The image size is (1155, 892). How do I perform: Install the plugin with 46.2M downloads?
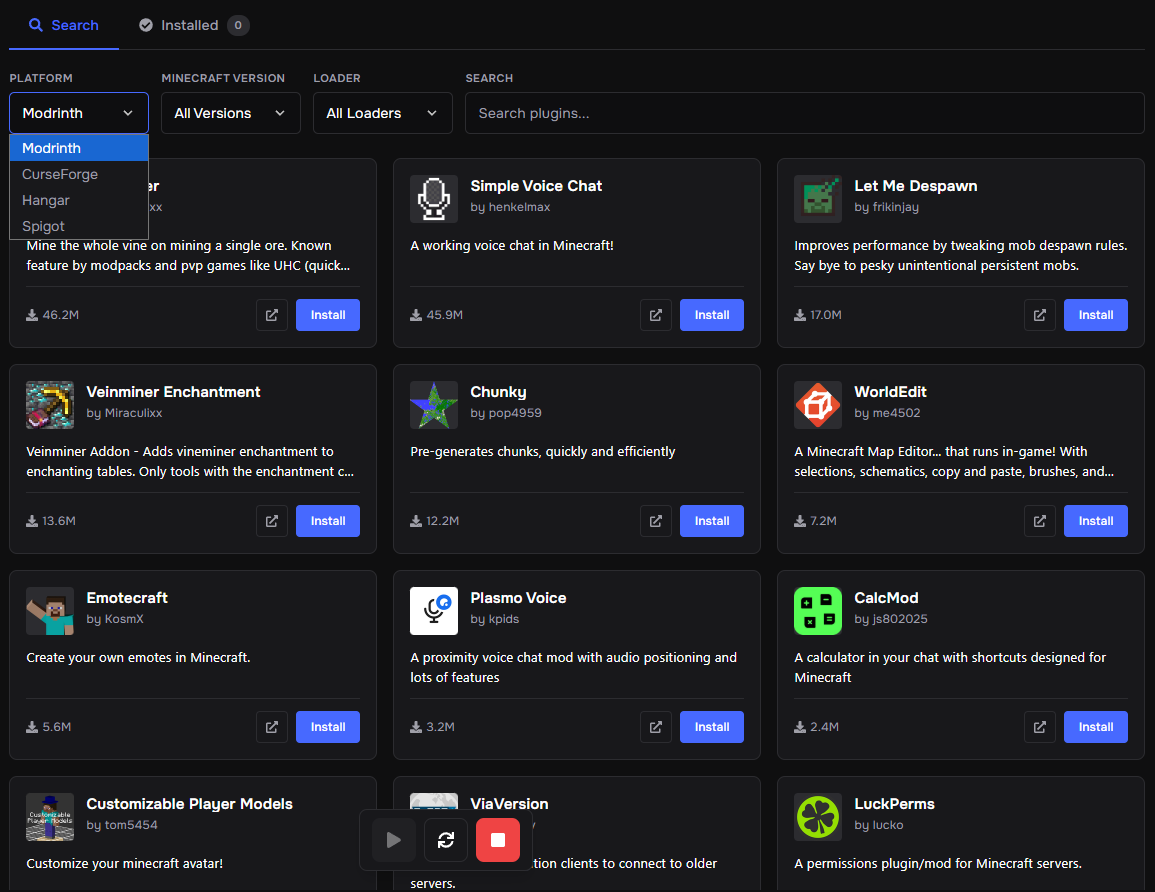coord(328,315)
